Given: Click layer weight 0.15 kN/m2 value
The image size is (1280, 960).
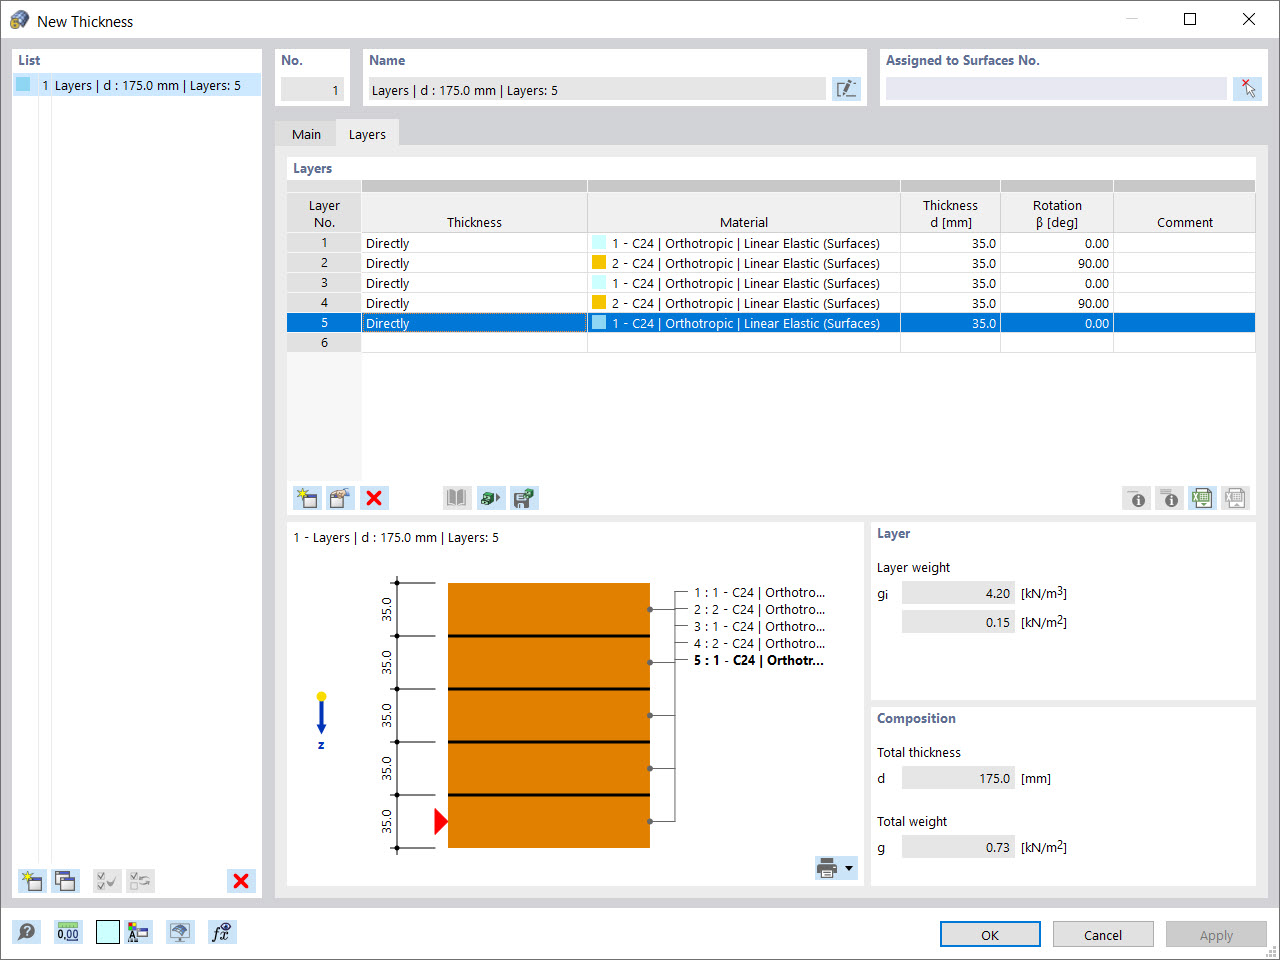Looking at the screenshot, I should coord(958,622).
